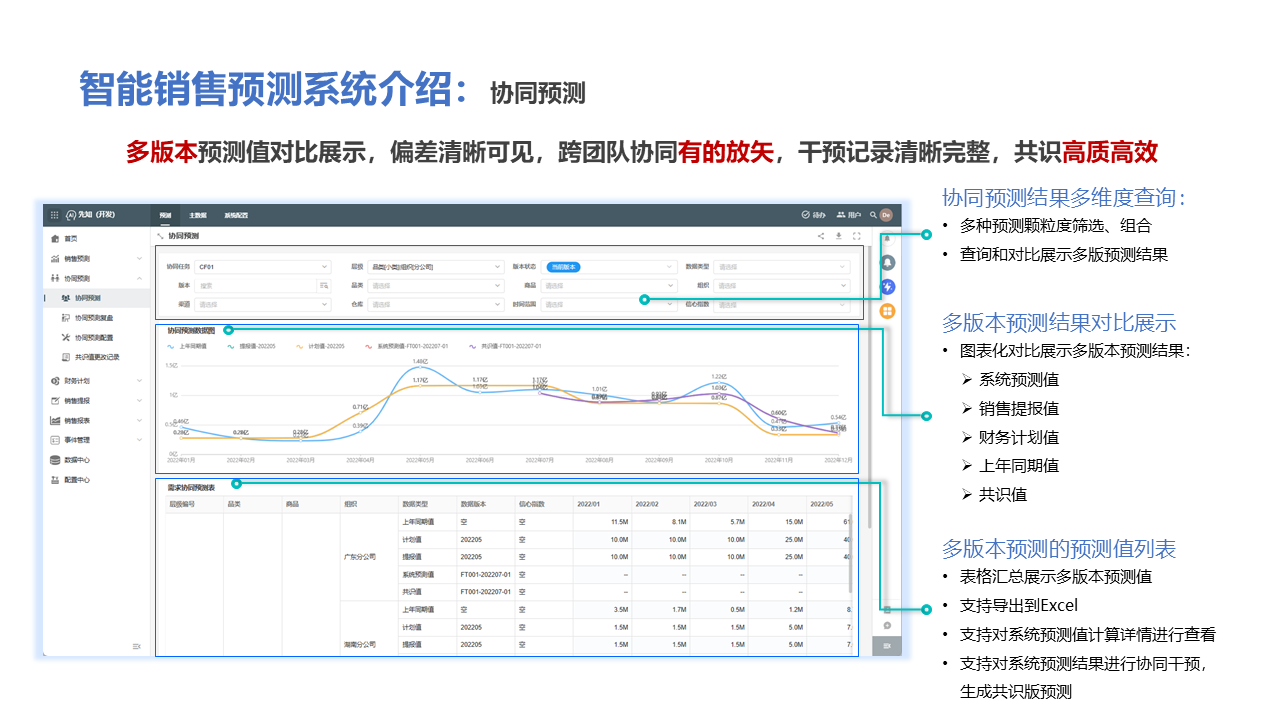1280x720 pixels.
Task: Switch to the 主数据 top tab
Action: tap(199, 215)
